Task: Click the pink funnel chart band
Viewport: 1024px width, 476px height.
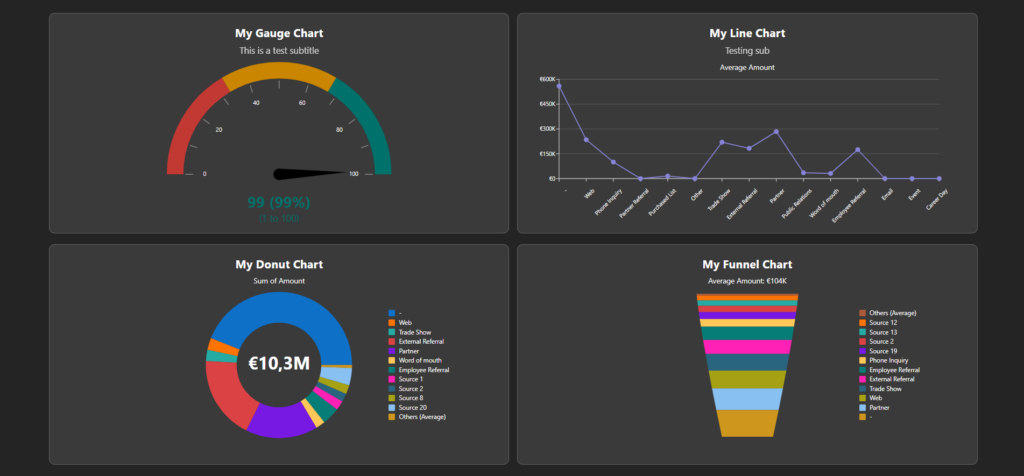Action: pyautogui.click(x=747, y=347)
